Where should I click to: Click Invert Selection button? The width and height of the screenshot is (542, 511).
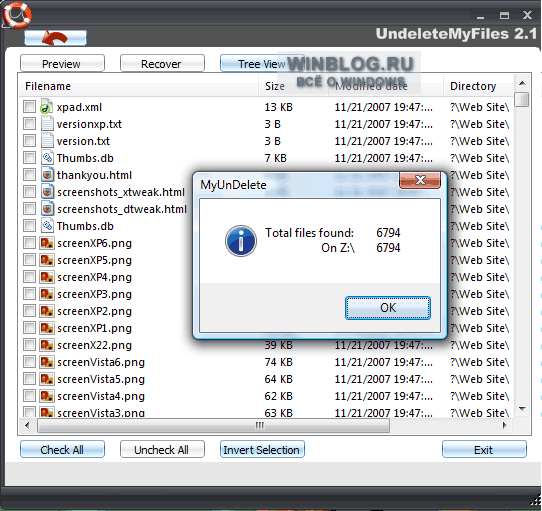(262, 449)
